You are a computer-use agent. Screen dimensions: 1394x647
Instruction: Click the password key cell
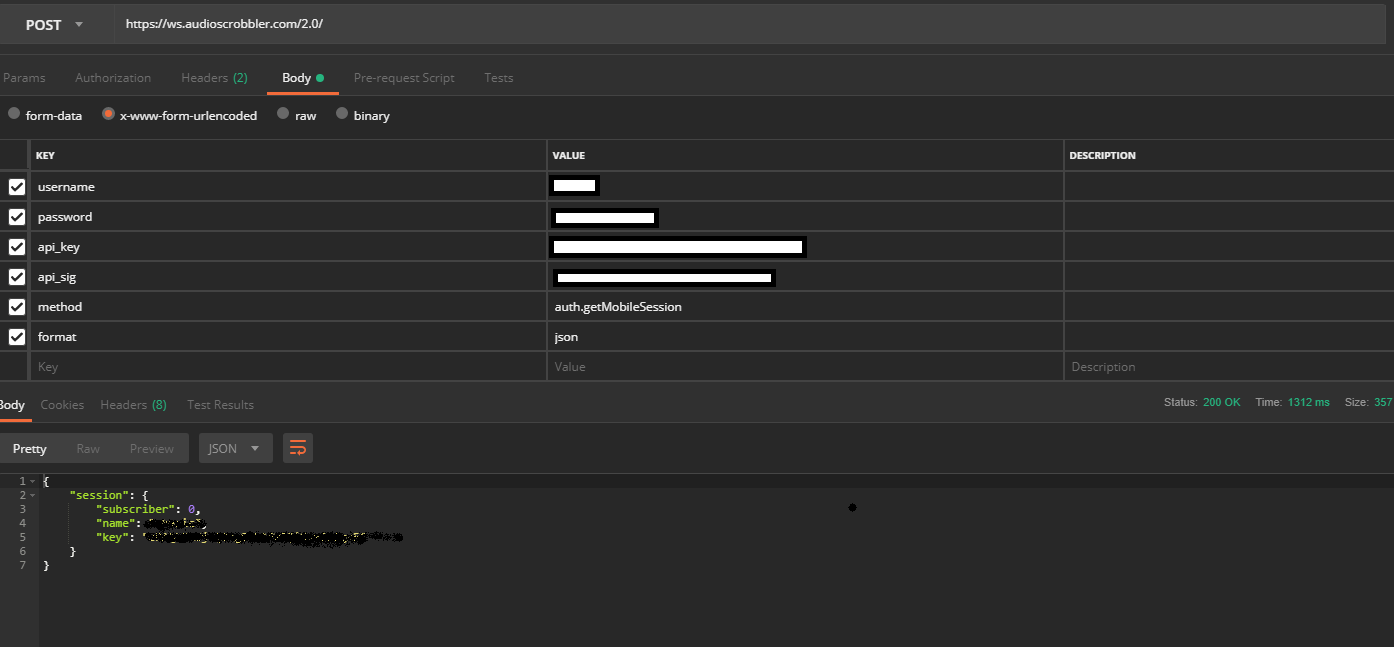coord(288,217)
